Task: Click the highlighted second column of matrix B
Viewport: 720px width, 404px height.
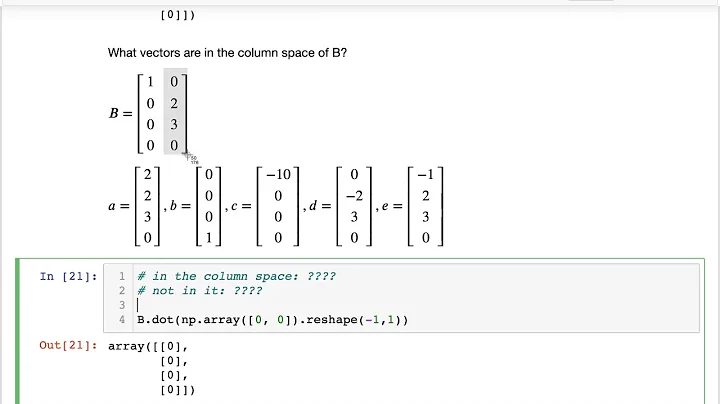Action: pos(174,112)
